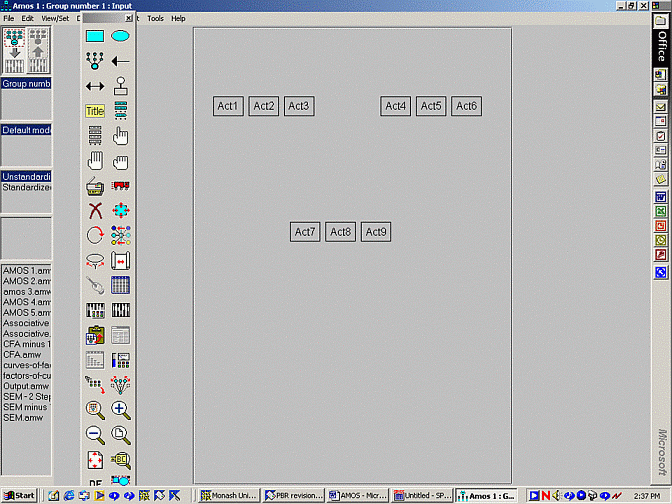This screenshot has width=672, height=504.
Task: Pick the double-headed covariance arrow tool
Action: [x=95, y=86]
